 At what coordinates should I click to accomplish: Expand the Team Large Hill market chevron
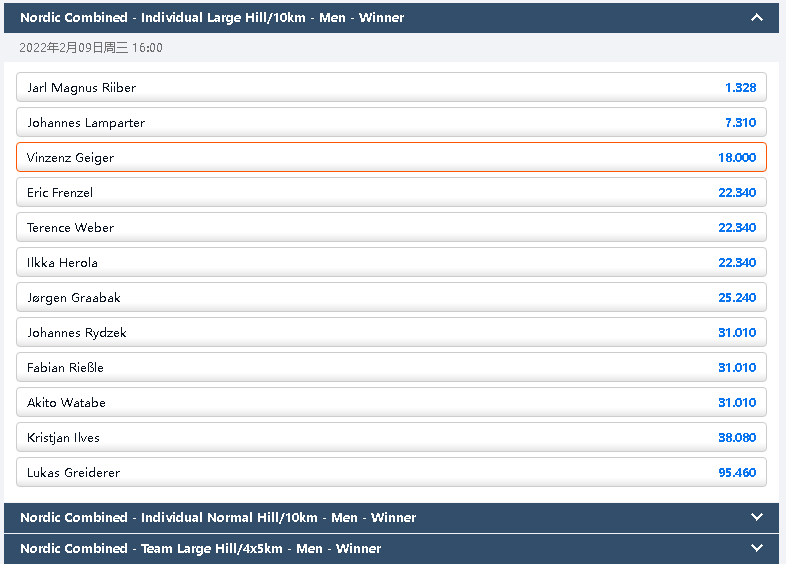[756, 548]
